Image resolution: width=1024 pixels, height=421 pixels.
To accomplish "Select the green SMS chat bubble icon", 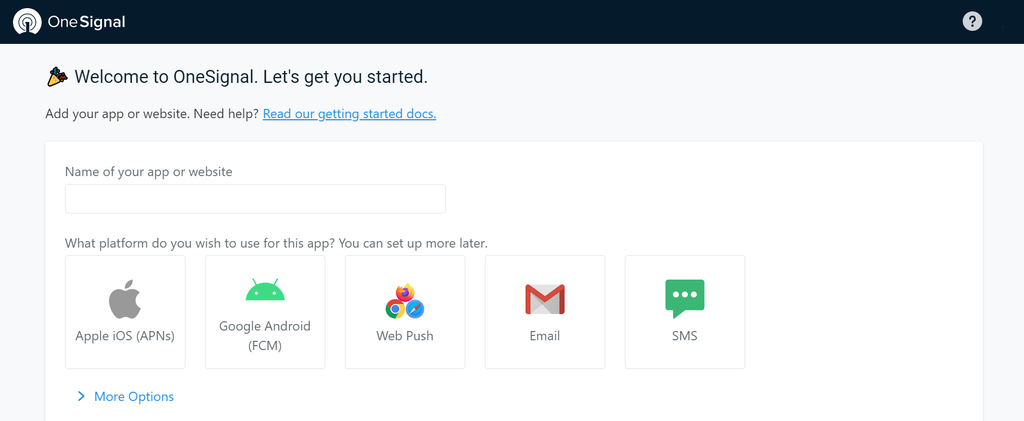I will 684,298.
